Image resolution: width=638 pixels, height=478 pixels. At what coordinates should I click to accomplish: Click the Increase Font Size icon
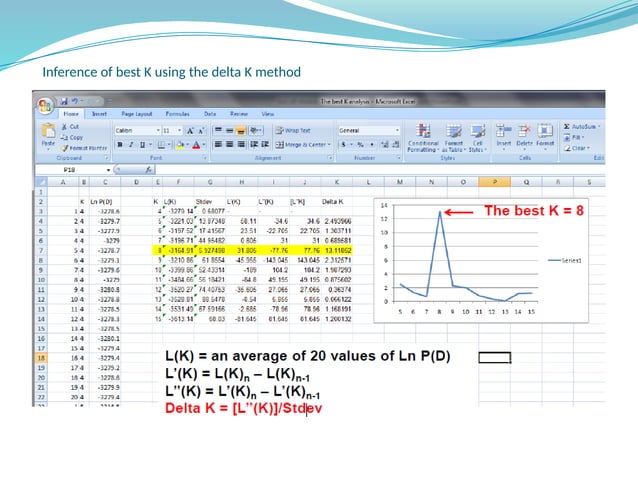(190, 131)
